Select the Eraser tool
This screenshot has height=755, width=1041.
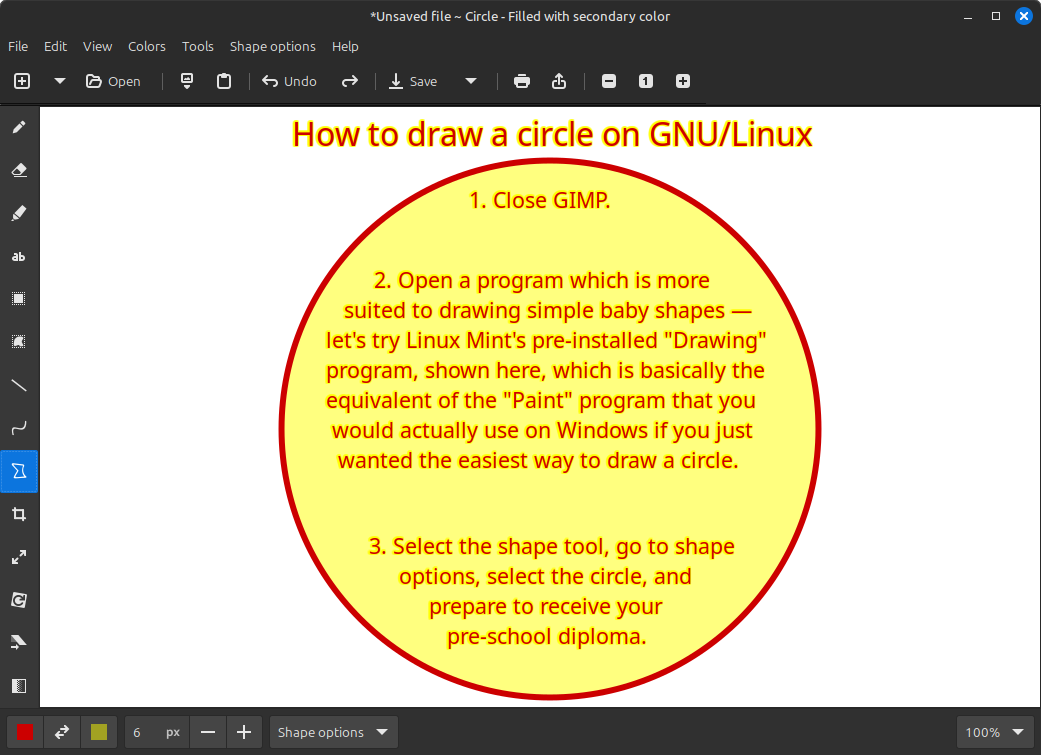click(x=19, y=170)
